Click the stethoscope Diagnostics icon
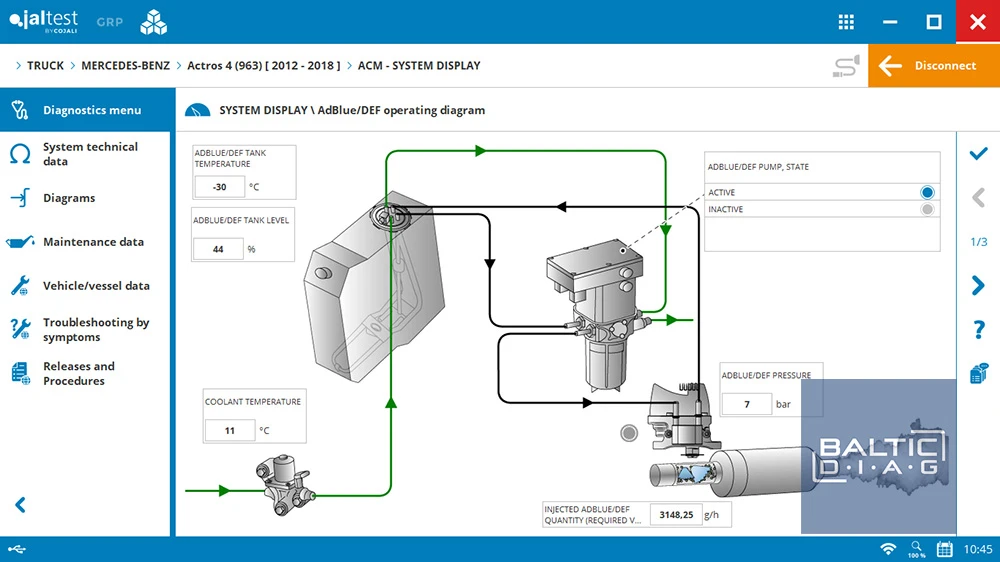1000x562 pixels. click(20, 110)
